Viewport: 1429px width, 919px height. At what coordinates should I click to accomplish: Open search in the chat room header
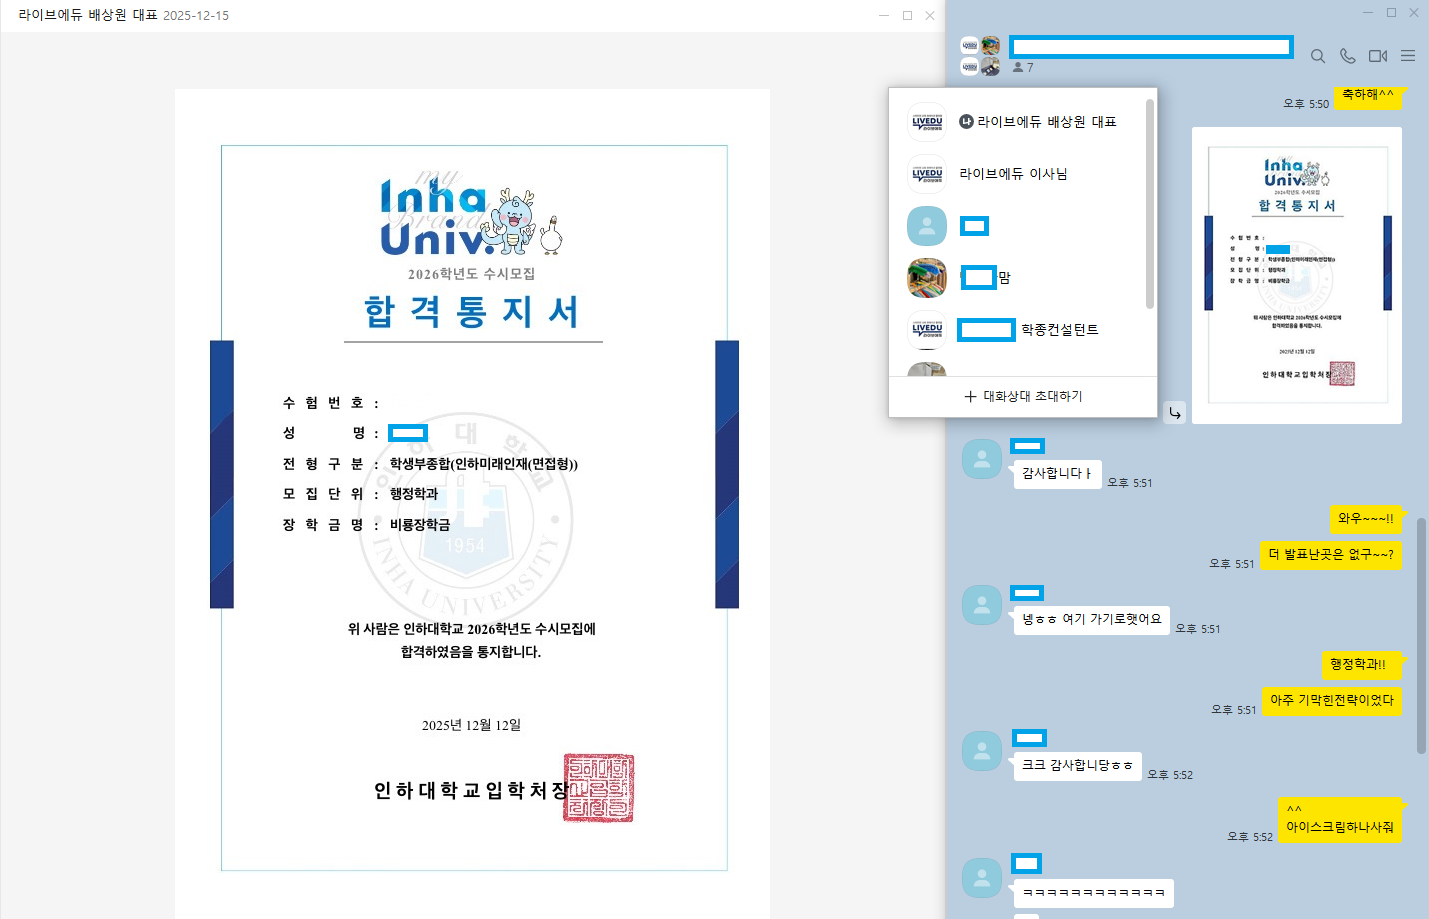(1318, 56)
